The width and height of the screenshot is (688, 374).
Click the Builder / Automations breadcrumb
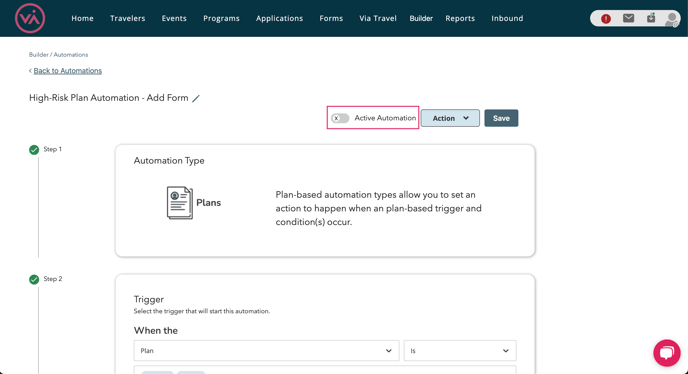58,54
